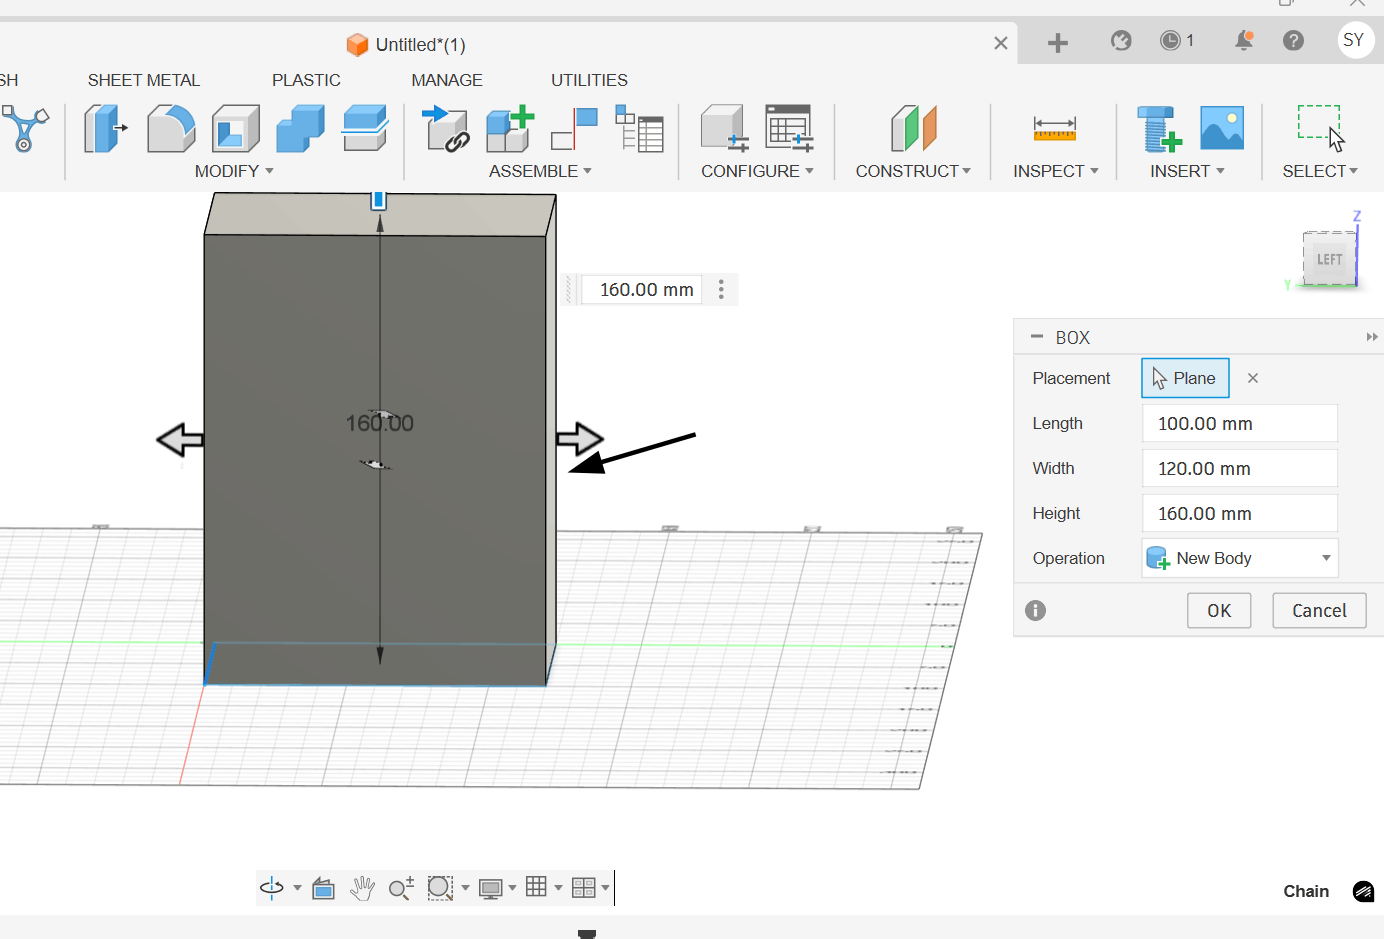Clear the Placement selection with X

click(x=1253, y=378)
